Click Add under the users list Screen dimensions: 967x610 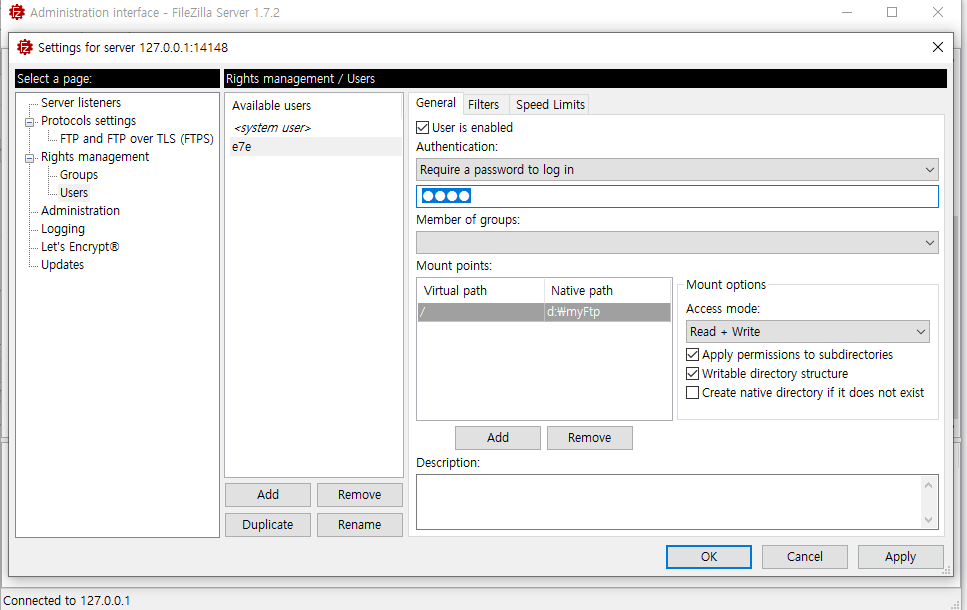click(x=268, y=495)
